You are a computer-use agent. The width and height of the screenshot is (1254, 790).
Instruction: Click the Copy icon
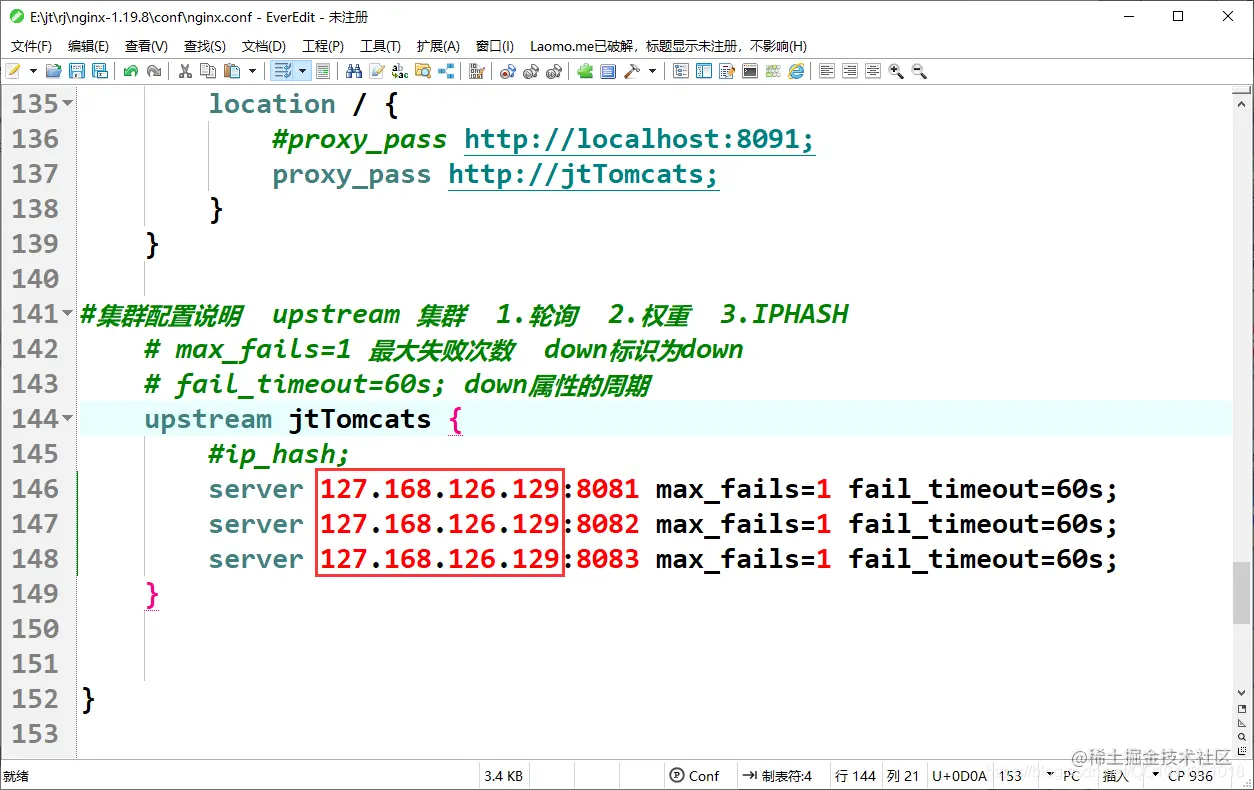[x=208, y=71]
